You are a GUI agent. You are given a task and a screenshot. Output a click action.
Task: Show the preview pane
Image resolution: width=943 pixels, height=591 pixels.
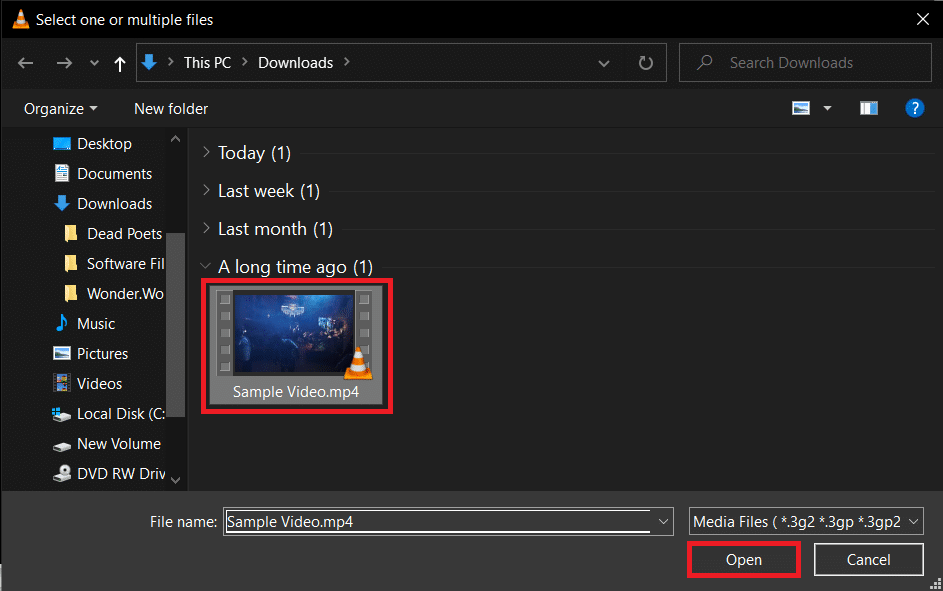click(x=868, y=108)
